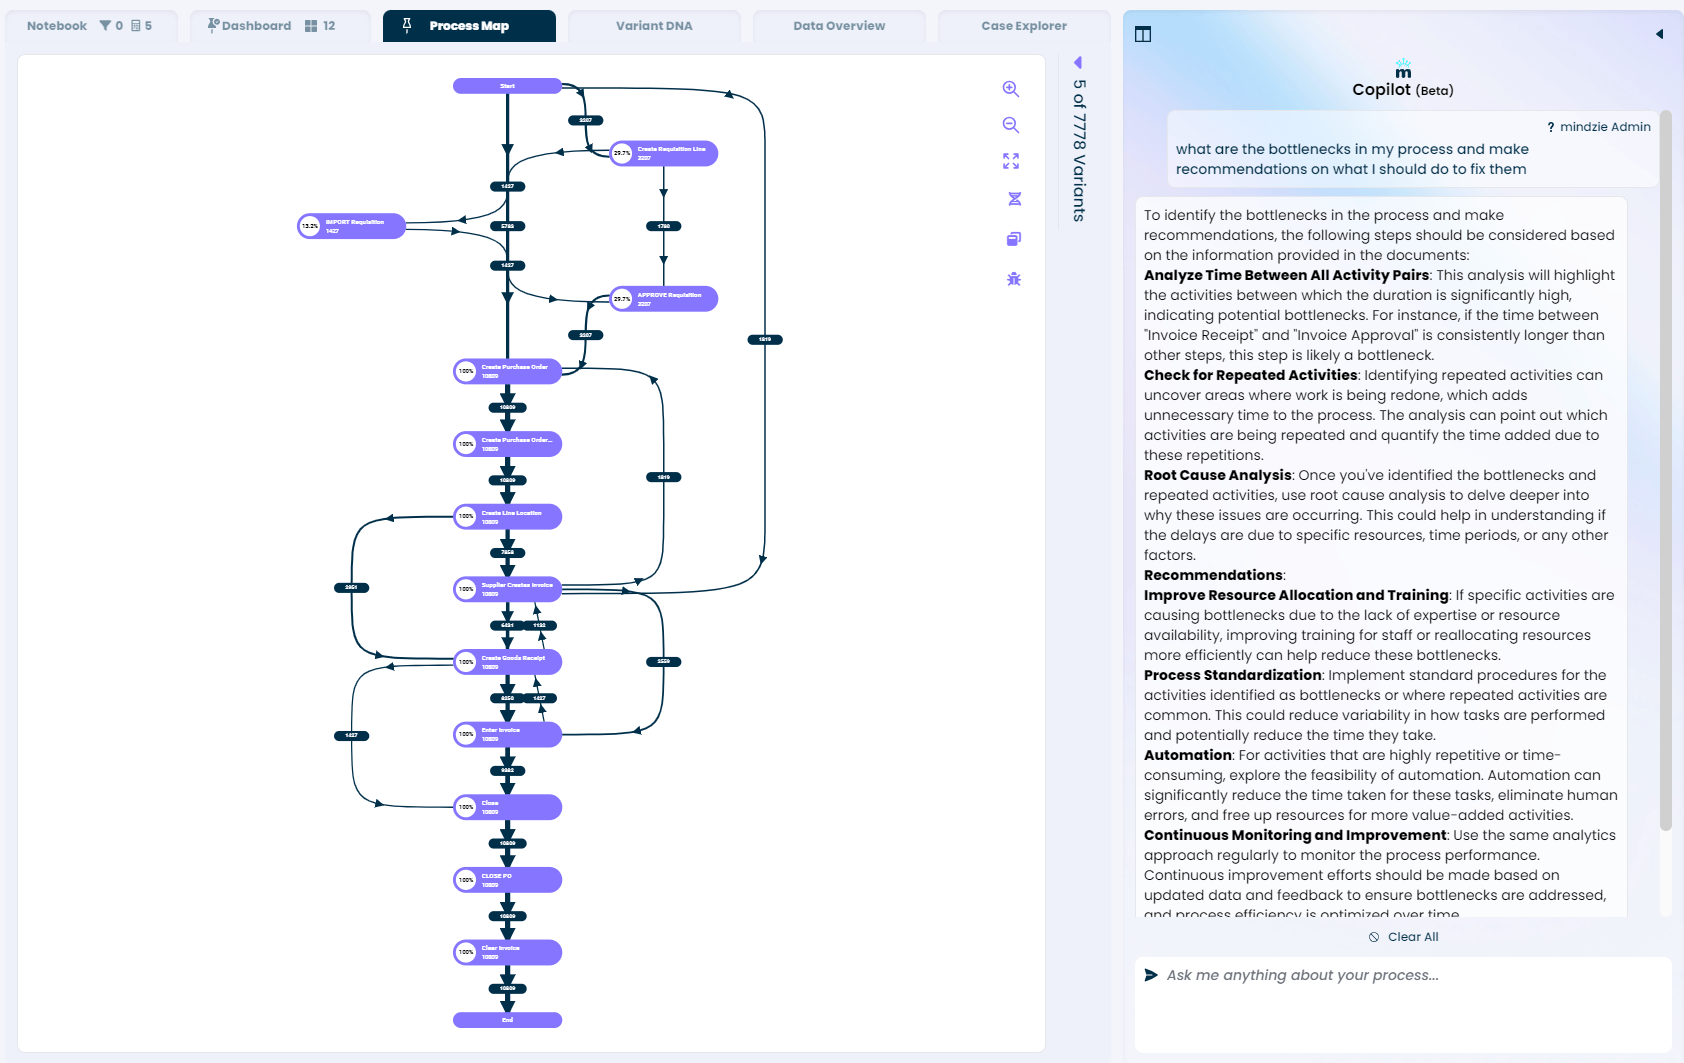Collapse the Variants side panel

click(1078, 62)
